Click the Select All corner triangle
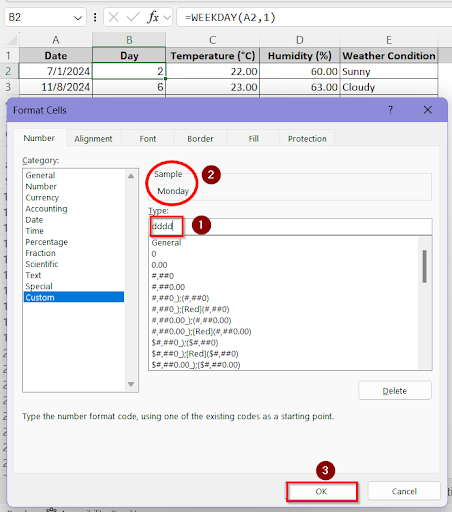This screenshot has width=452, height=512. click(12, 40)
